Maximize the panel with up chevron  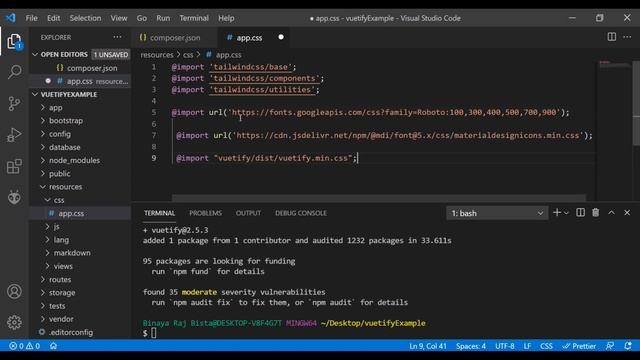coord(611,213)
